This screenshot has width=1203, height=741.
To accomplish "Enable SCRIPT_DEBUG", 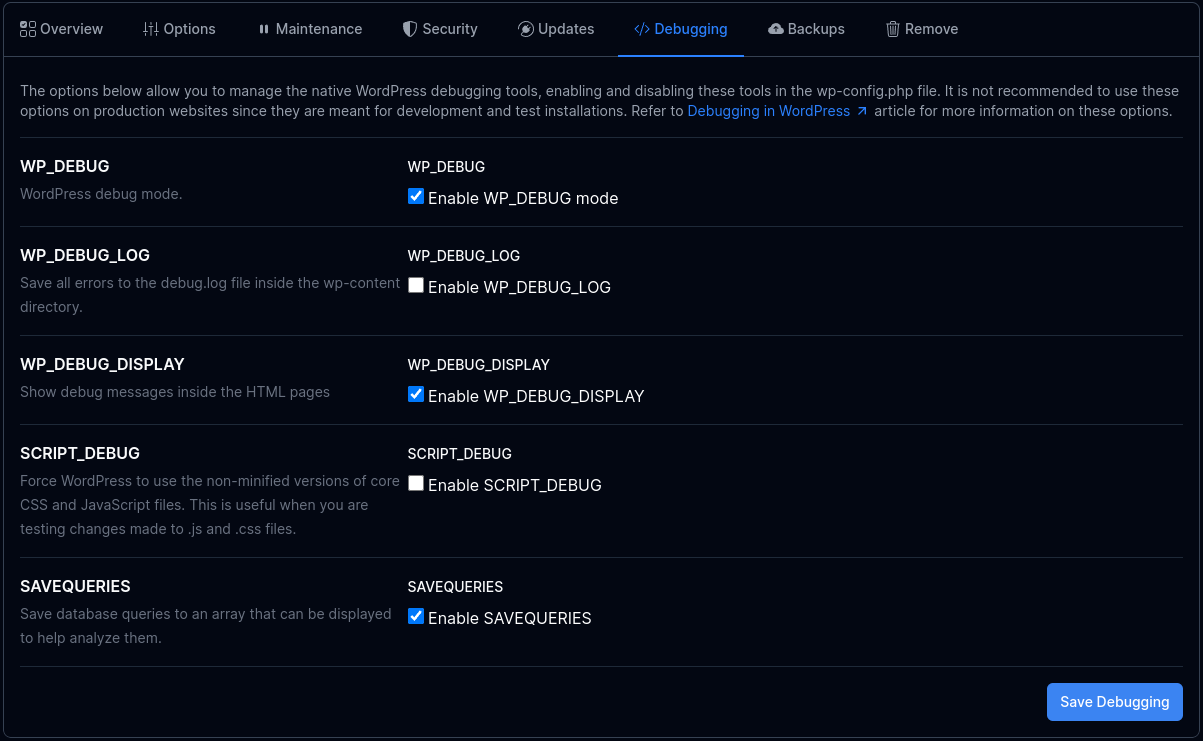I will 415,483.
